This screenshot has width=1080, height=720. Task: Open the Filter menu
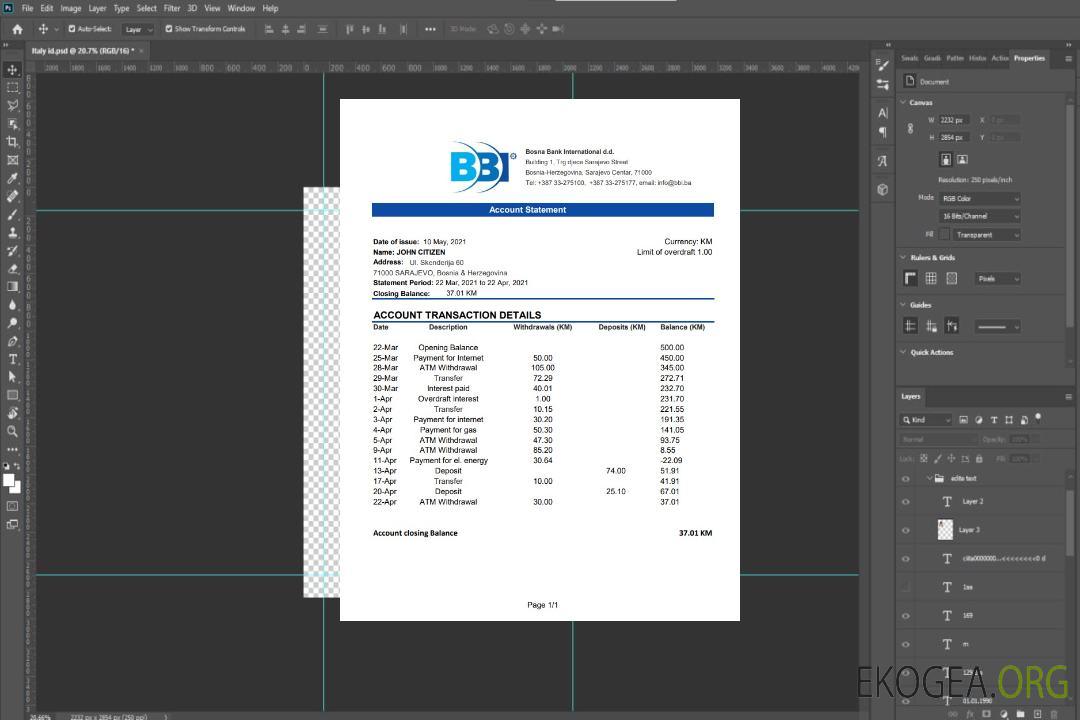[x=172, y=8]
